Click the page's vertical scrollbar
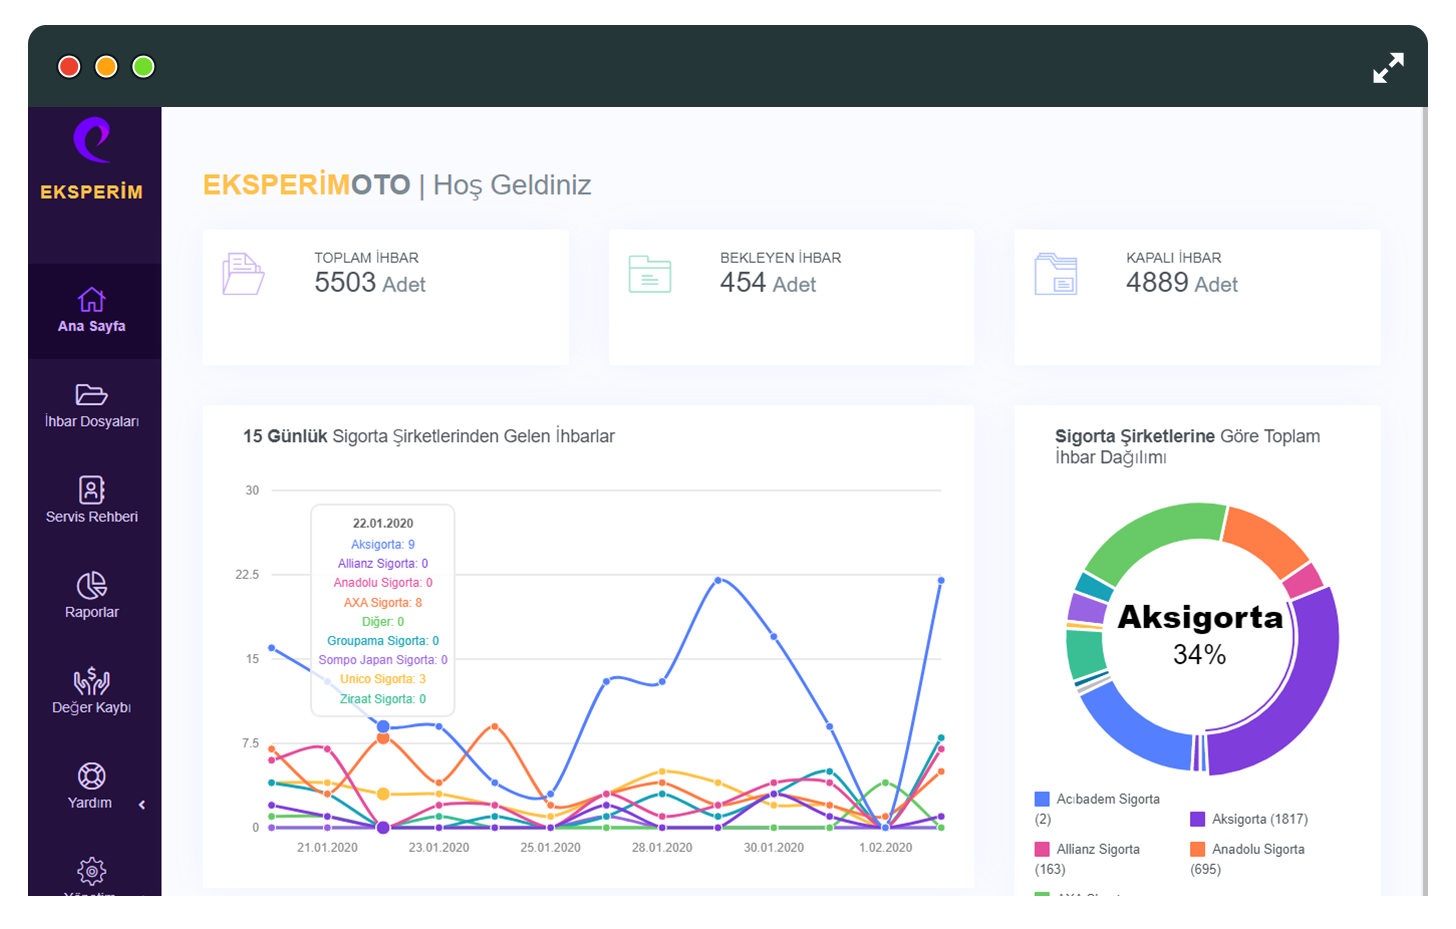This screenshot has width=1456, height=929. [x=1424, y=500]
